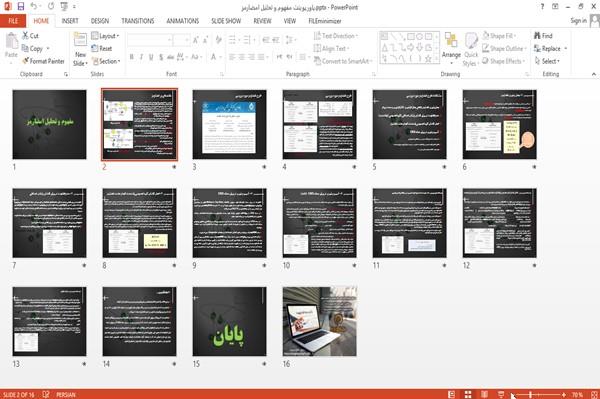
Task: Click the Sign in link
Action: point(579,21)
